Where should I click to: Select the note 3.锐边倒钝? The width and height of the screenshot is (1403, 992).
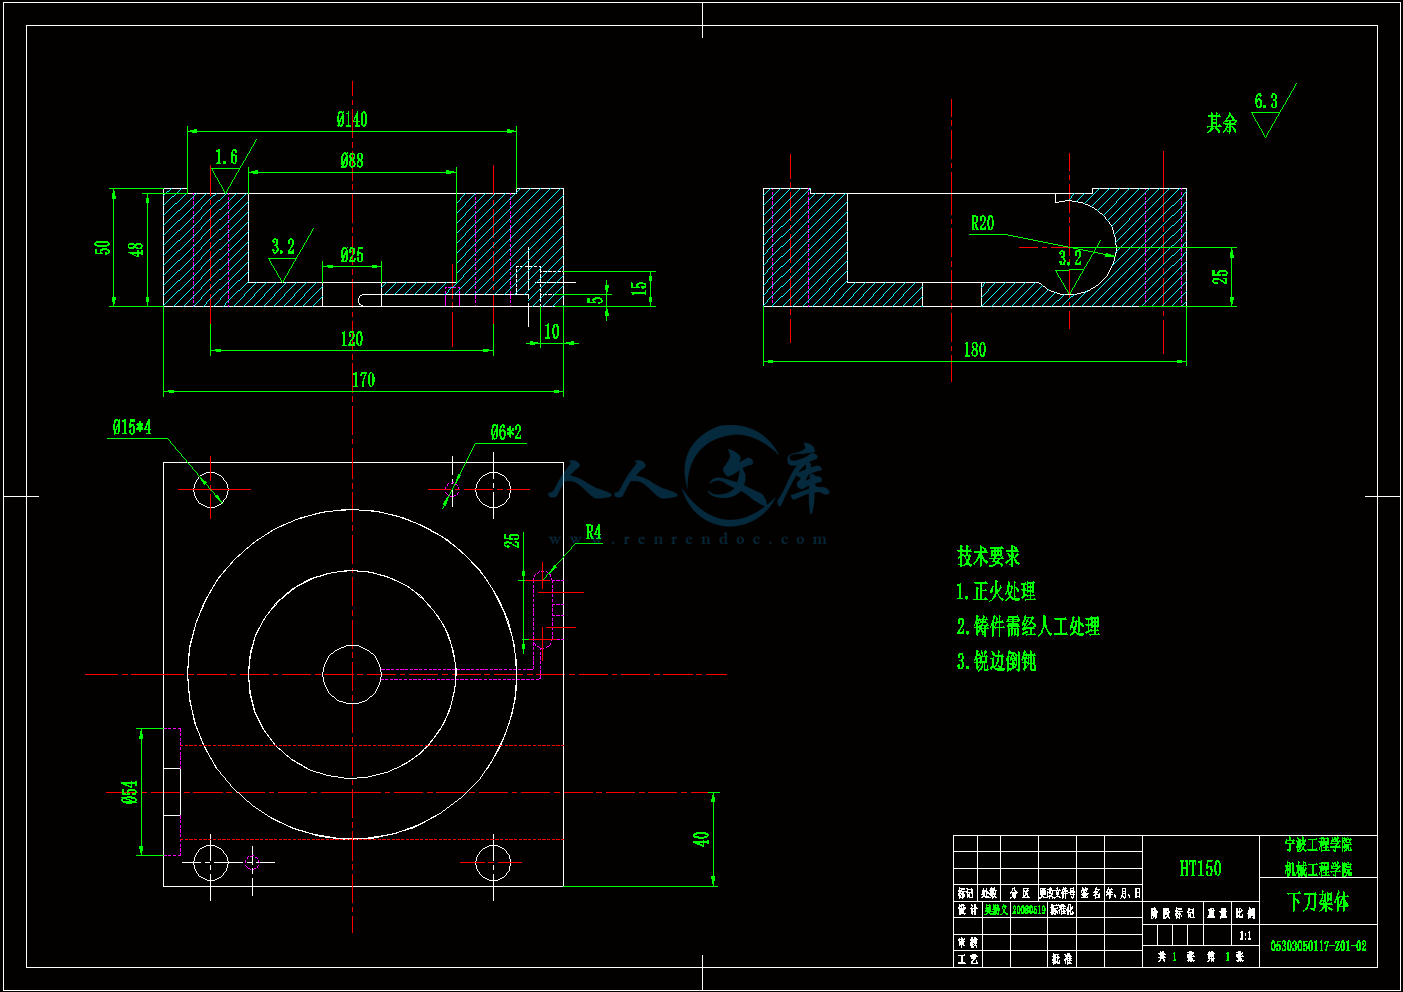[996, 661]
